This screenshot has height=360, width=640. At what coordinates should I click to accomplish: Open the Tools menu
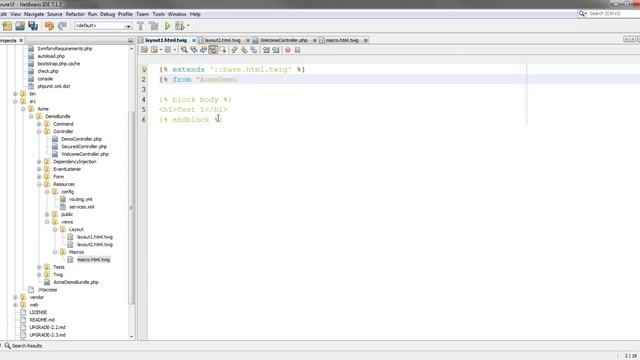[158, 14]
